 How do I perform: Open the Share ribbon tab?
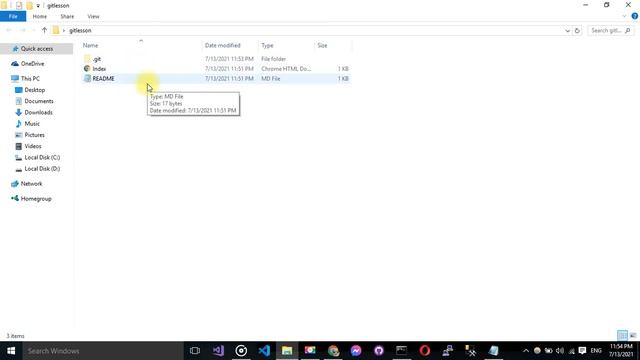click(x=67, y=16)
